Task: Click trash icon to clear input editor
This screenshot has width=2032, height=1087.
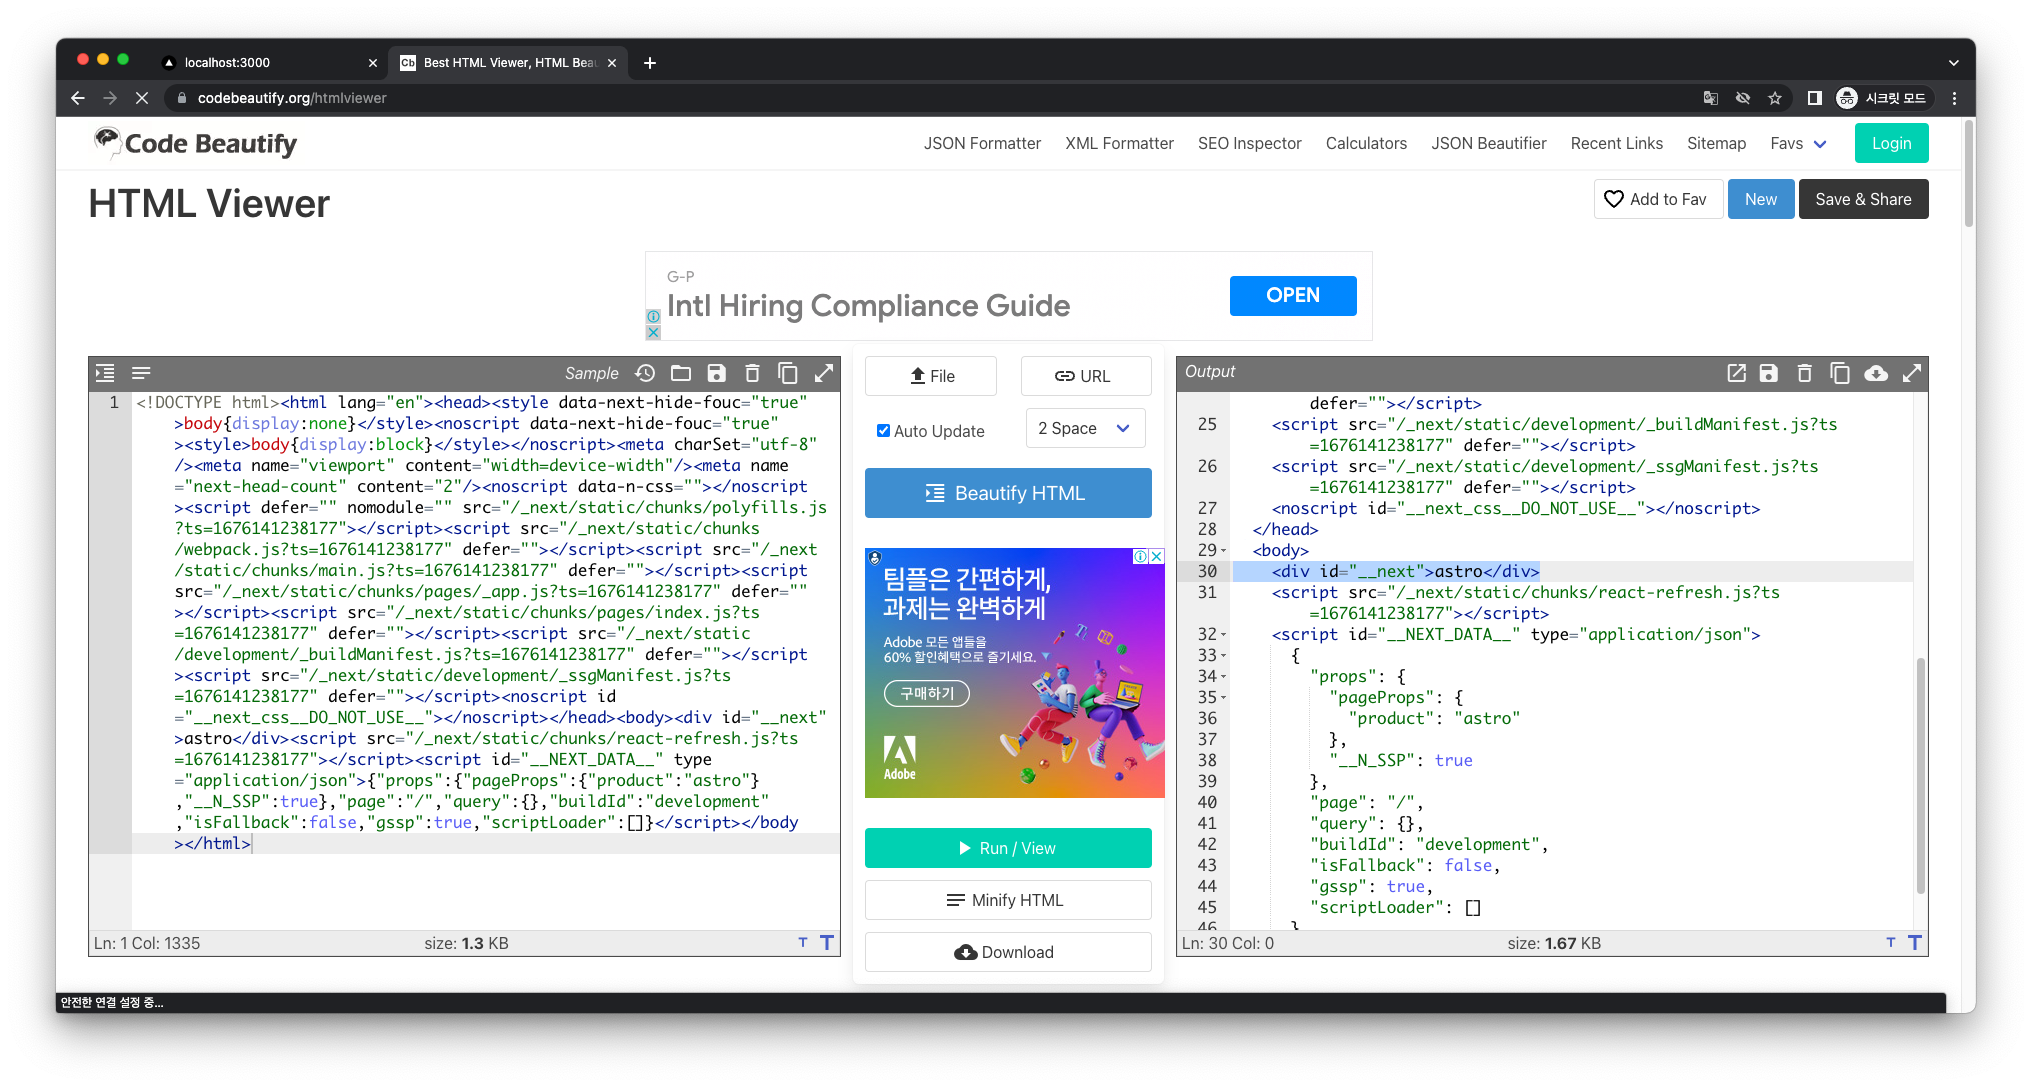Action: 752,373
